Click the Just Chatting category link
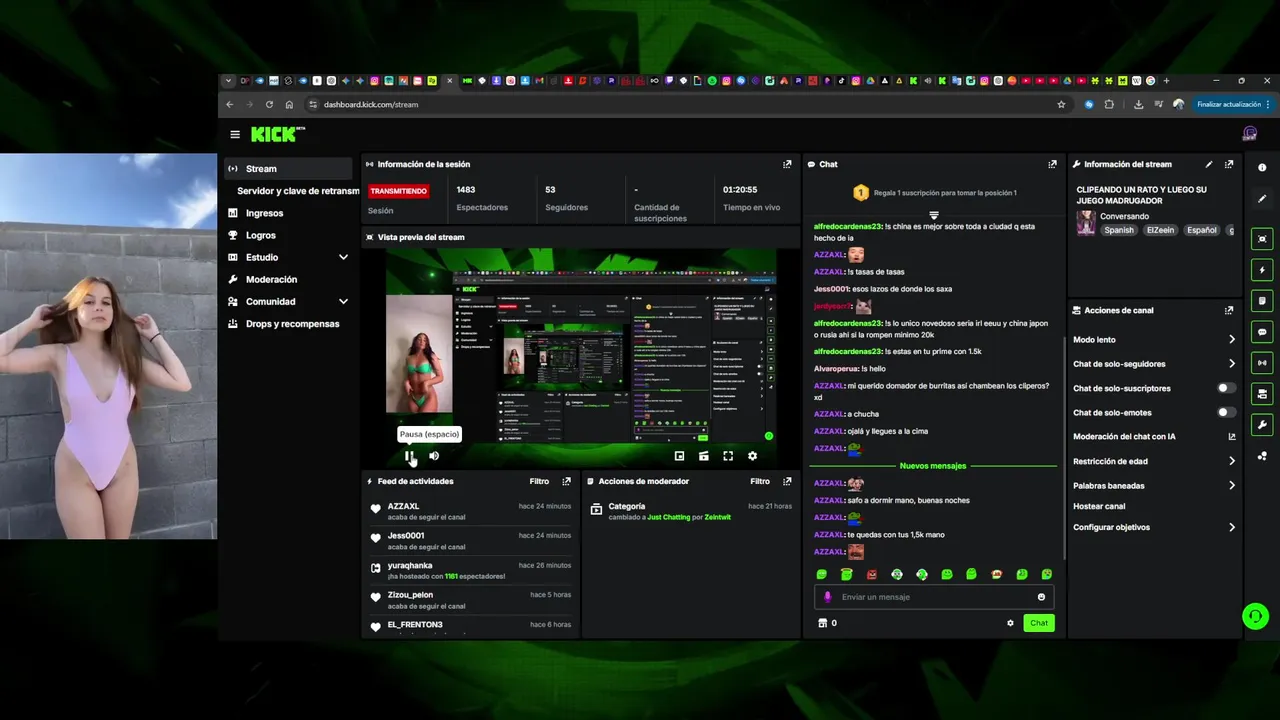The image size is (1280, 720). click(x=669, y=517)
